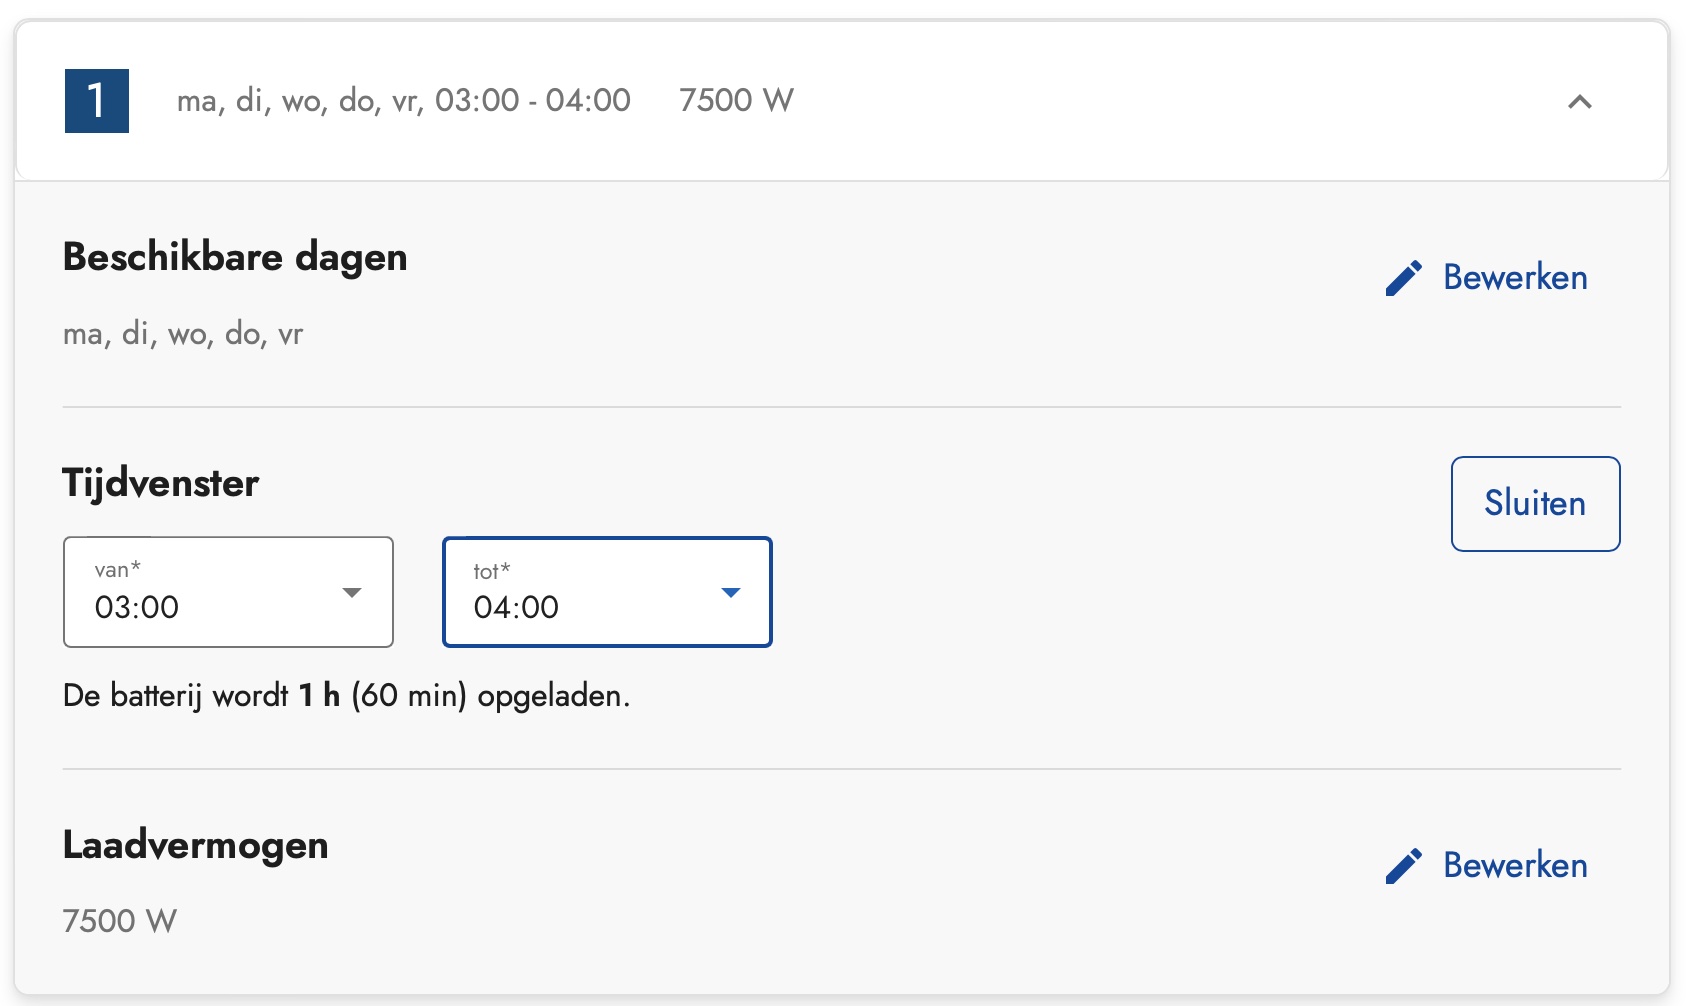Select the 04:00 end time field

point(580,606)
